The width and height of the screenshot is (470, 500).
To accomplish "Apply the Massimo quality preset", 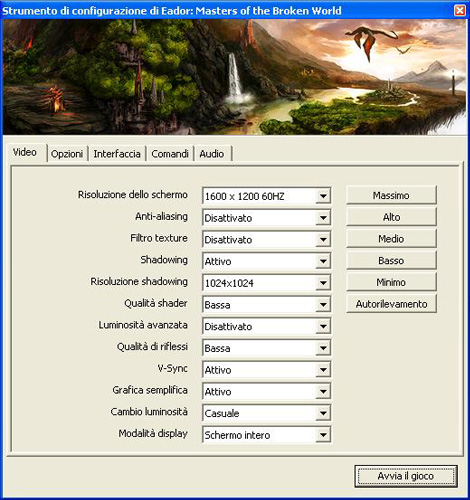I will pyautogui.click(x=391, y=195).
